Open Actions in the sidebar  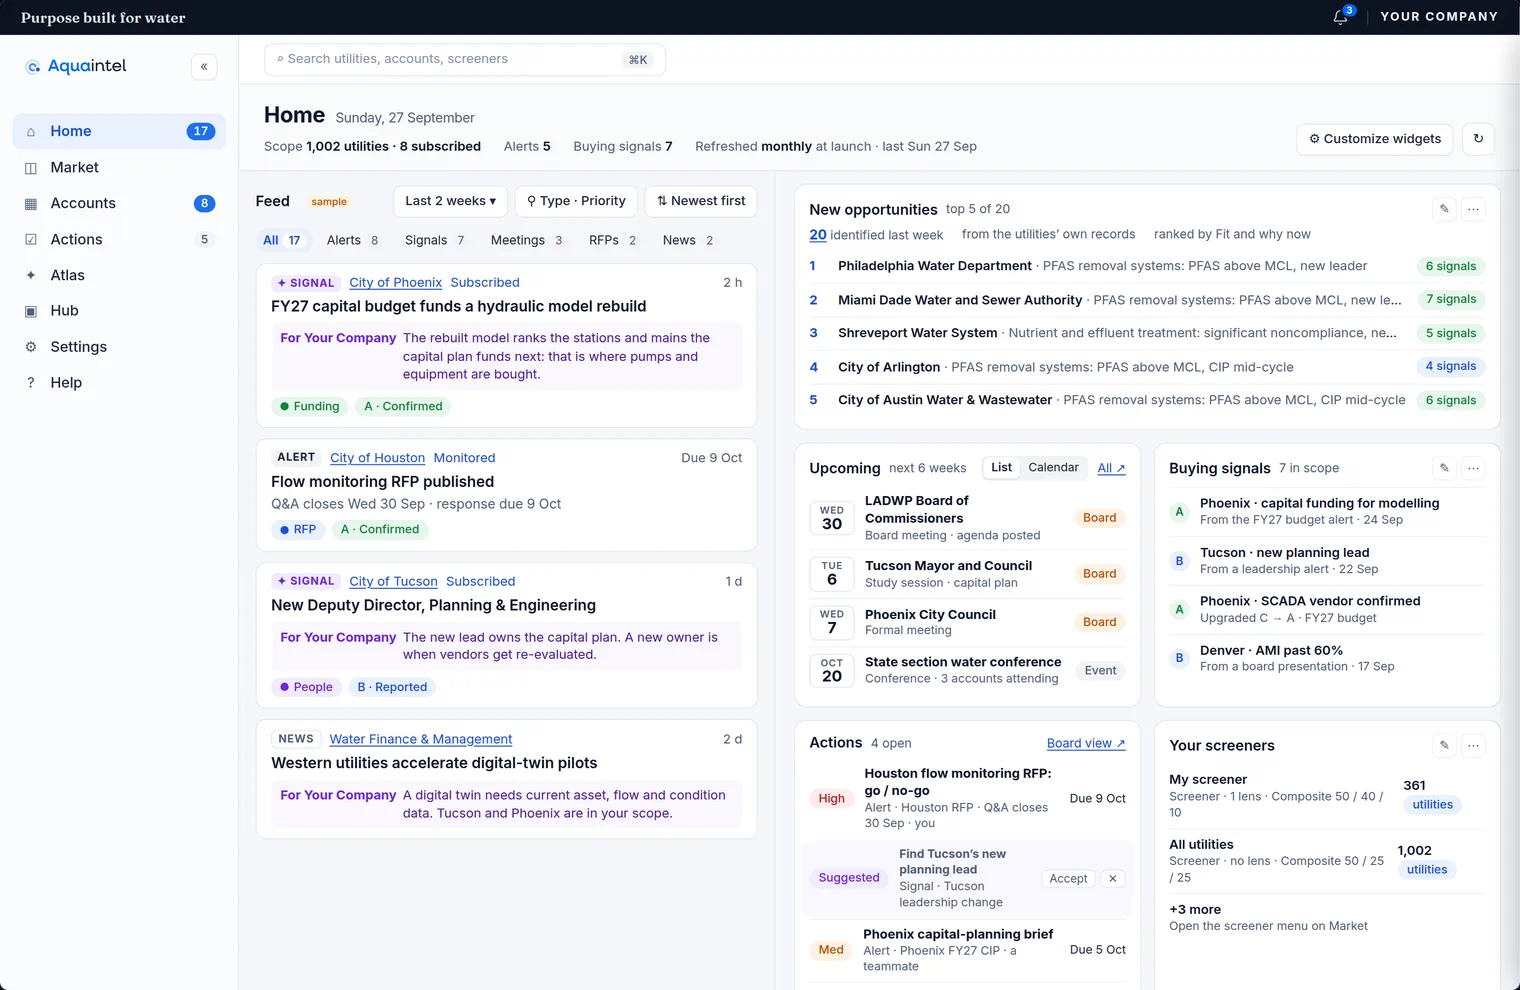(119, 239)
